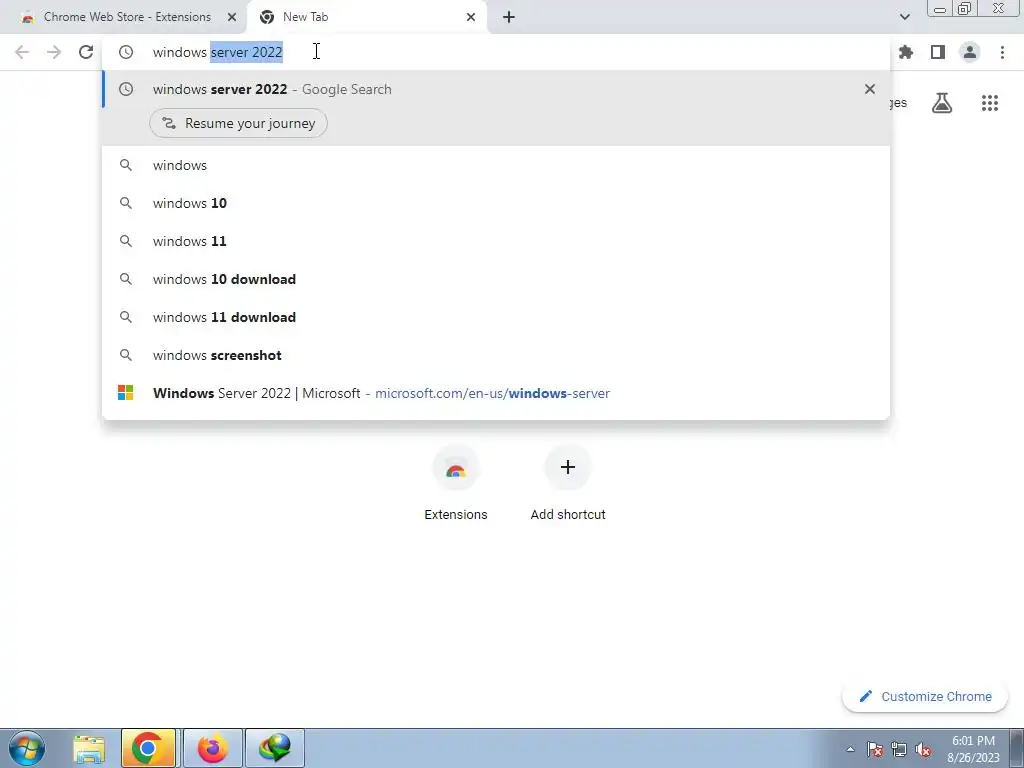The image size is (1024, 768).
Task: Close the Chrome Web Store tab
Action: click(232, 17)
